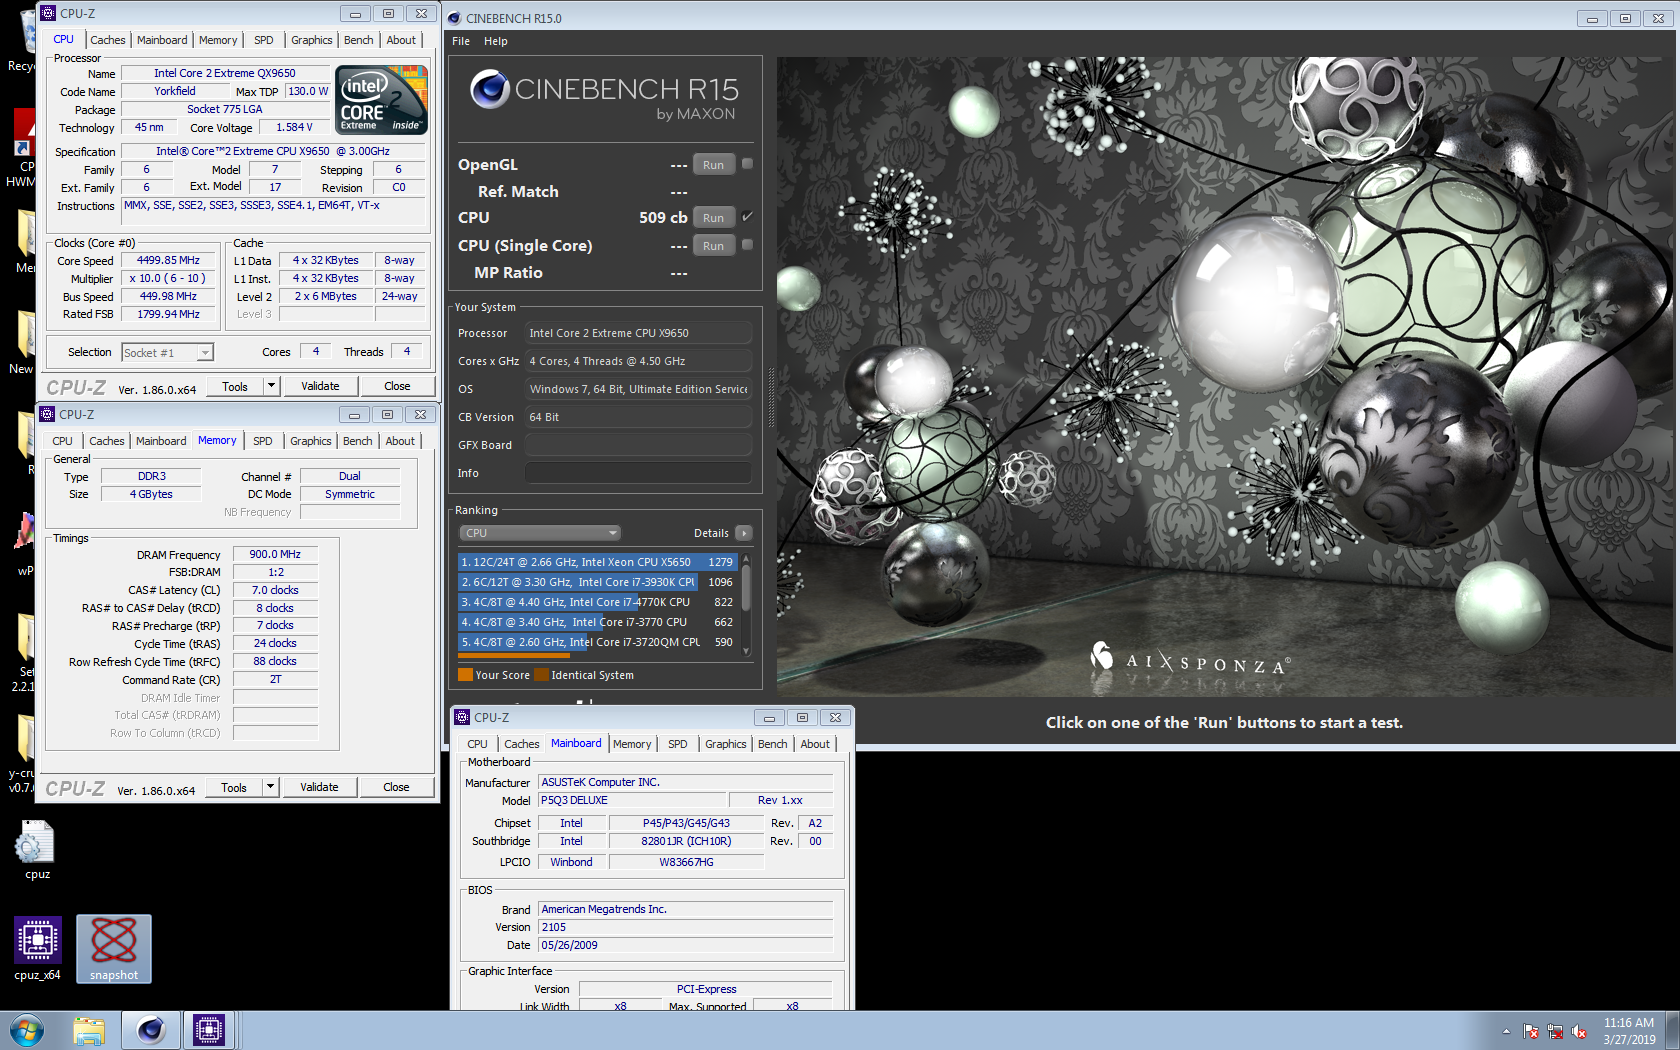Image resolution: width=1680 pixels, height=1050 pixels.
Task: Open File Explorer from the taskbar
Action: [x=89, y=1031]
